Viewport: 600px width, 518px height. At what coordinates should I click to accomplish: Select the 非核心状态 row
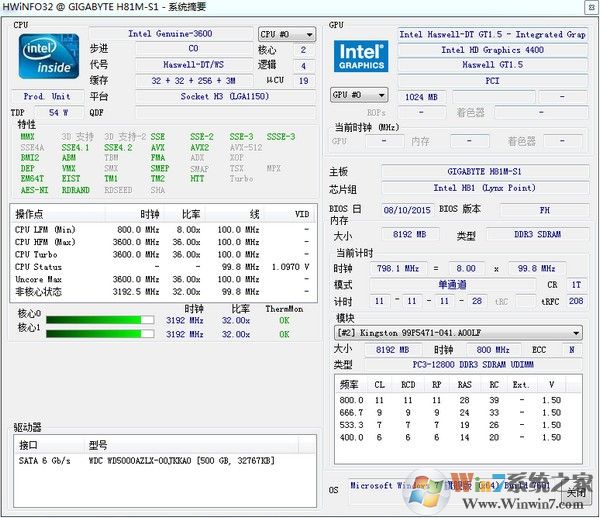coord(163,292)
